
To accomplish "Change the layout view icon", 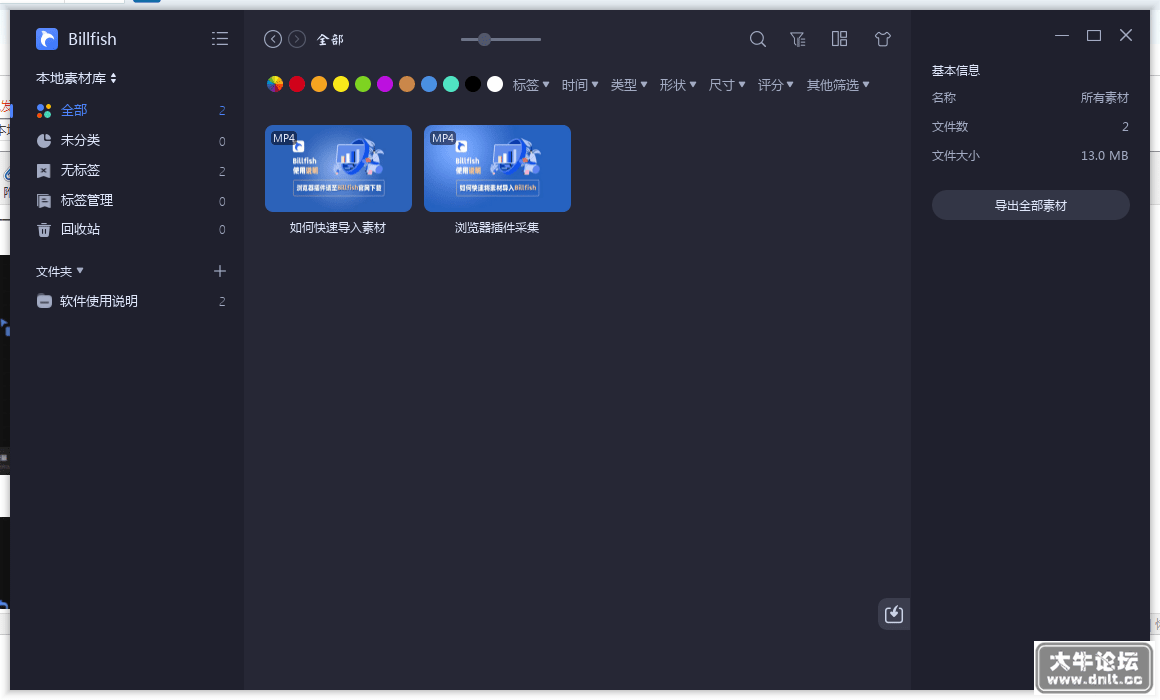I will (840, 38).
